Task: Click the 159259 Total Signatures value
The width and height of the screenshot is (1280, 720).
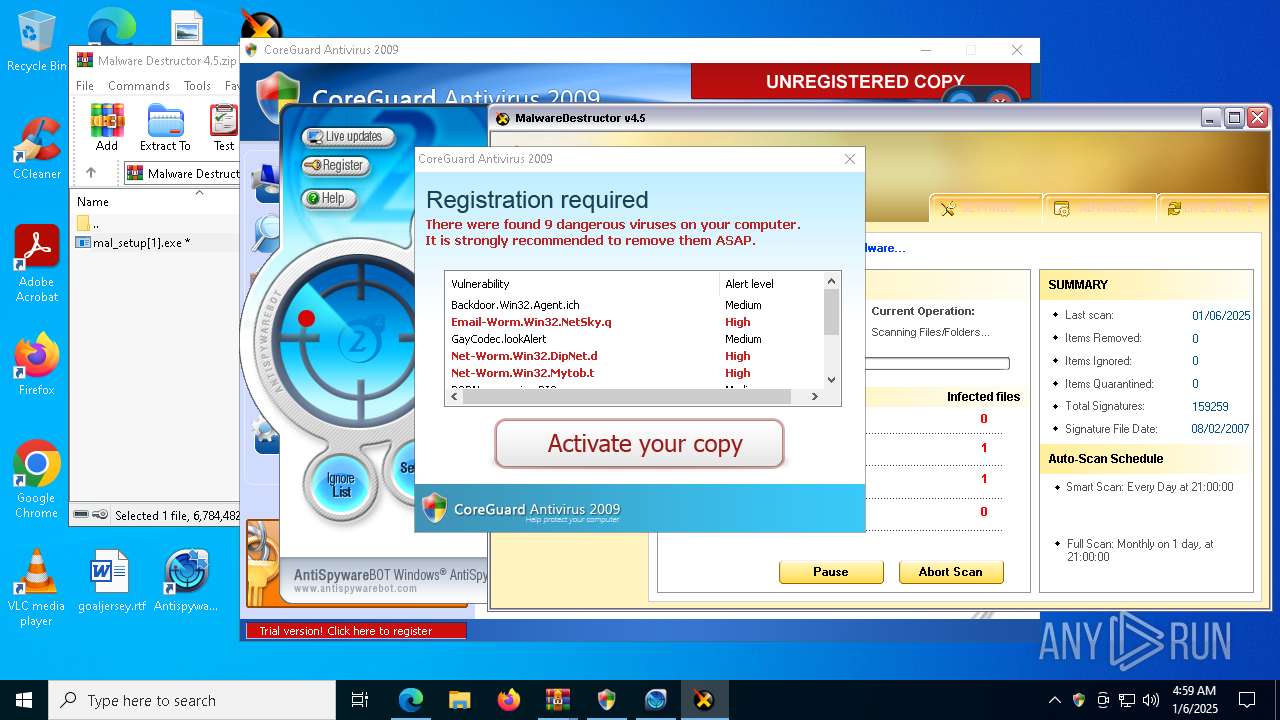Action: click(1210, 406)
